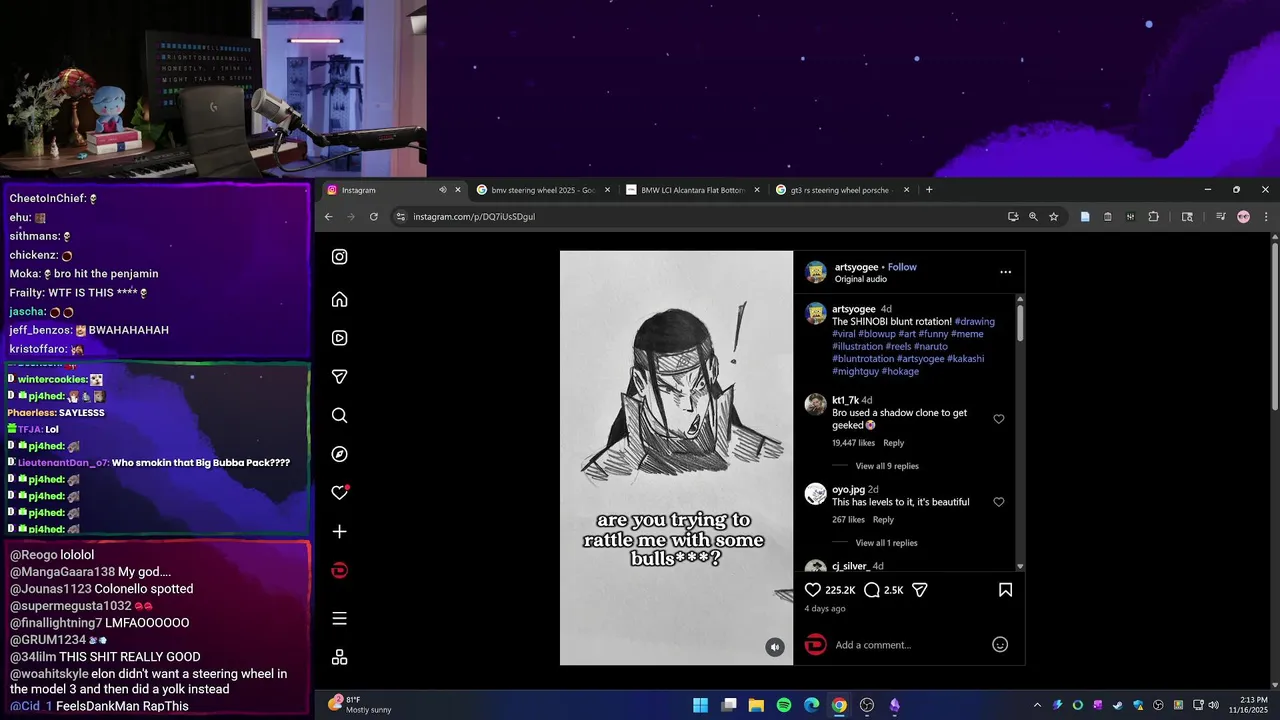Save the post with the bookmark icon

click(1006, 590)
